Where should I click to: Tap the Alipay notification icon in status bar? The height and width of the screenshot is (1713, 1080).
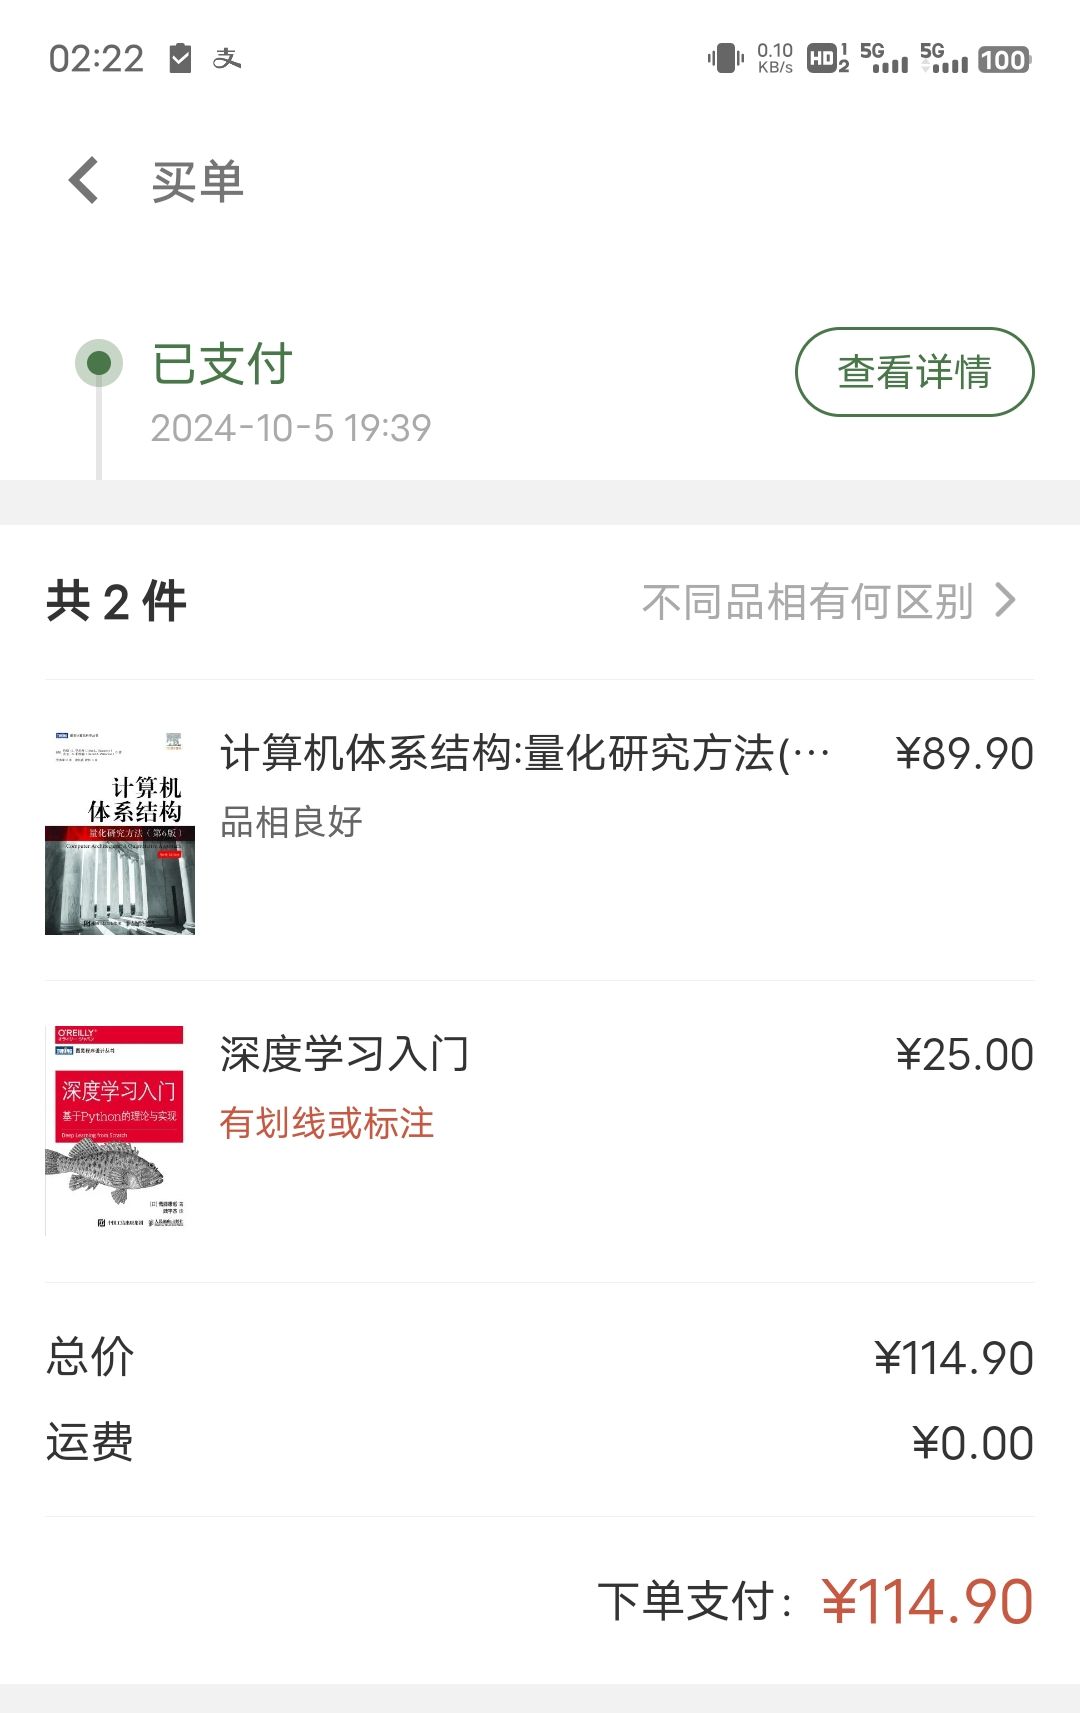pos(227,59)
